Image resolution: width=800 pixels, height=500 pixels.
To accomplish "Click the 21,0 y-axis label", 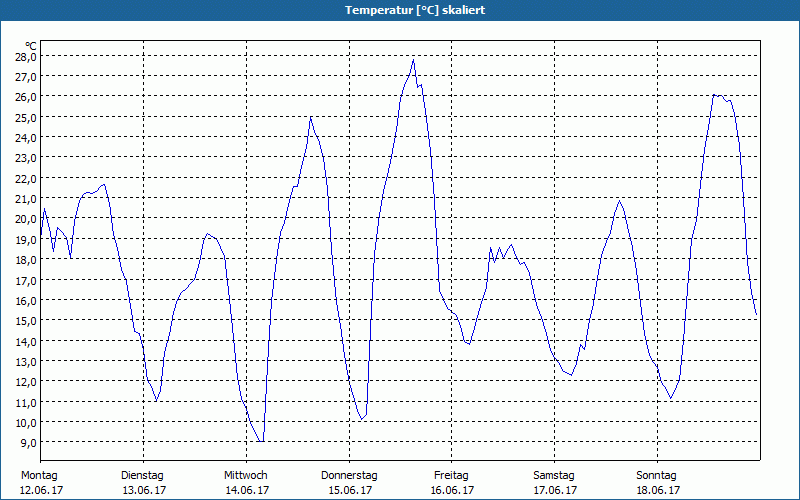I will pyautogui.click(x=25, y=198).
